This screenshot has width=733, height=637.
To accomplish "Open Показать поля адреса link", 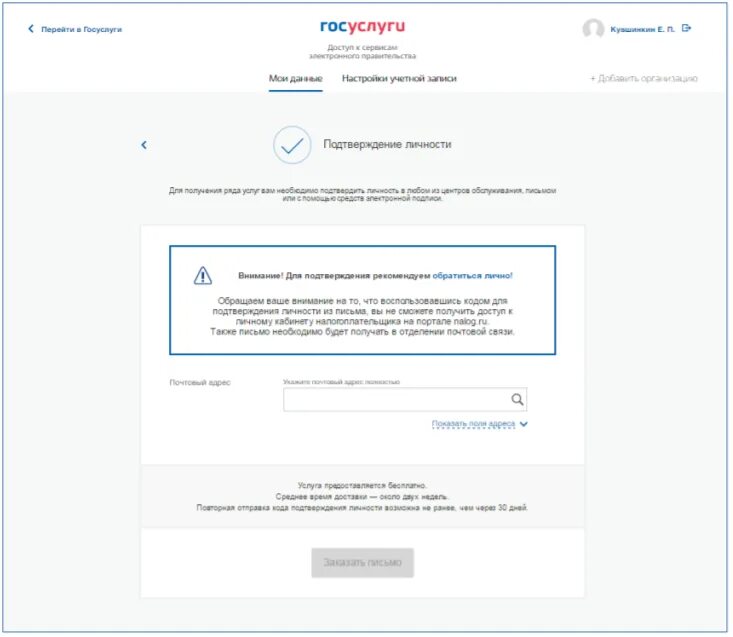I will pos(473,424).
